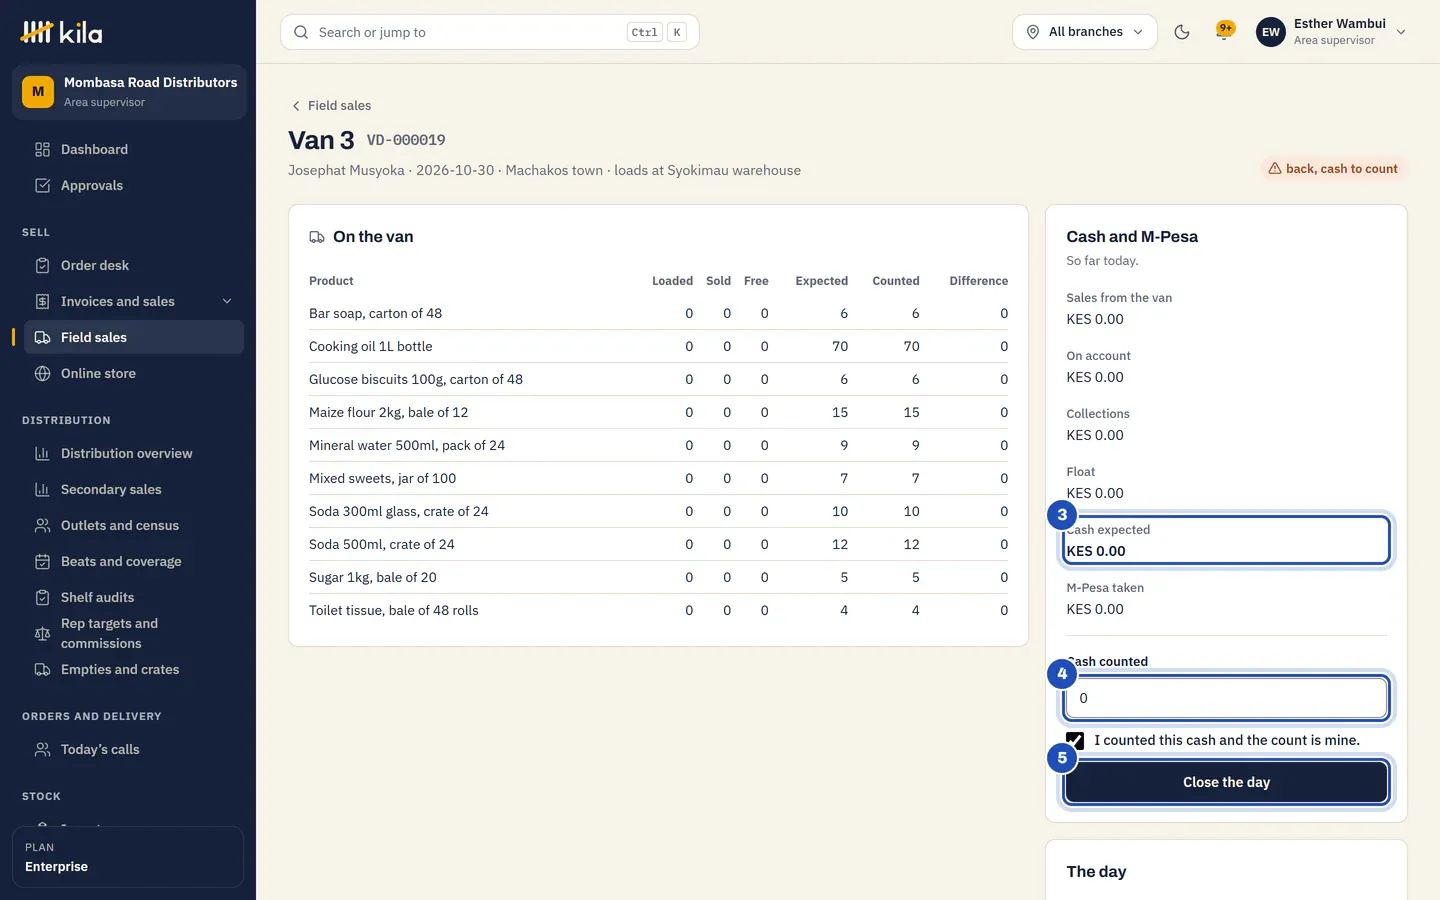
Task: Go back via Field sales breadcrumb
Action: [331, 106]
